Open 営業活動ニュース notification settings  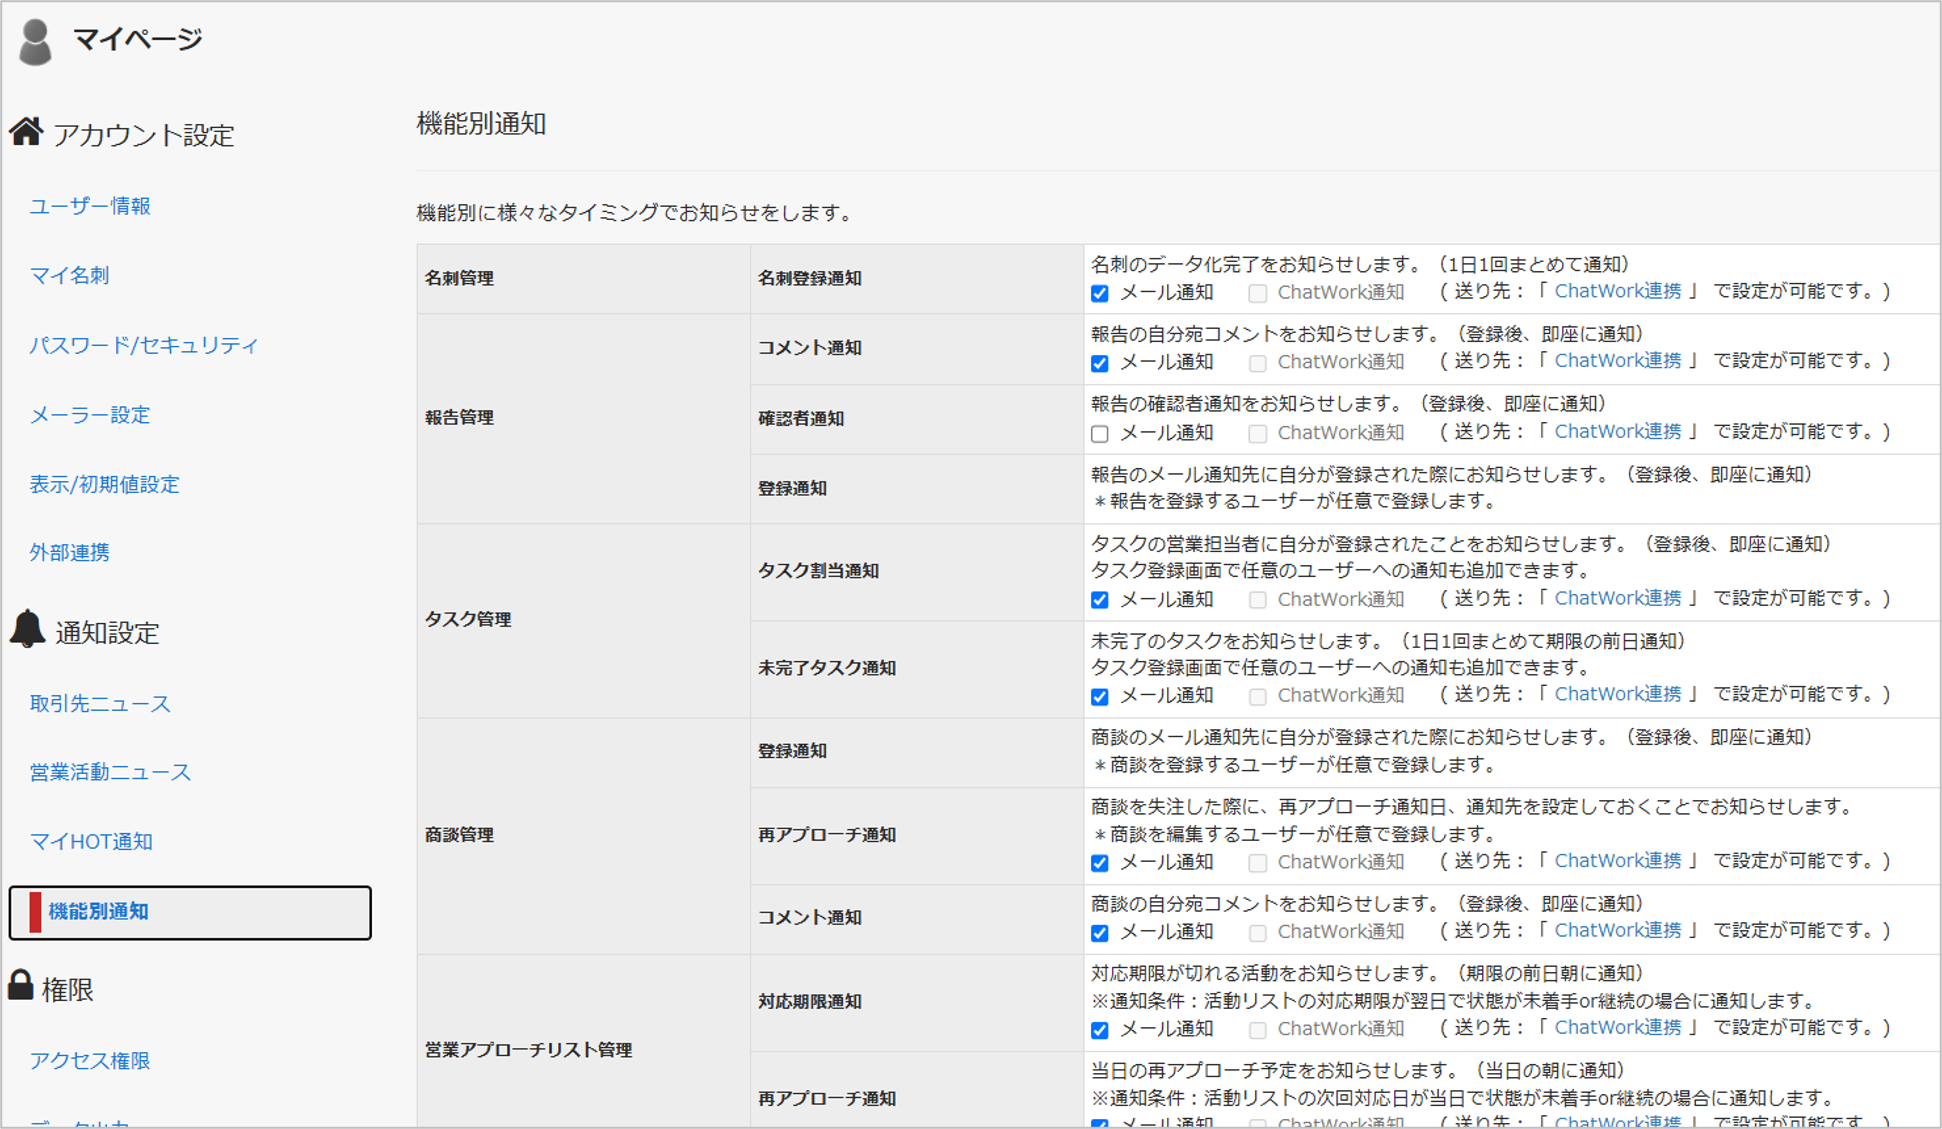pos(110,772)
